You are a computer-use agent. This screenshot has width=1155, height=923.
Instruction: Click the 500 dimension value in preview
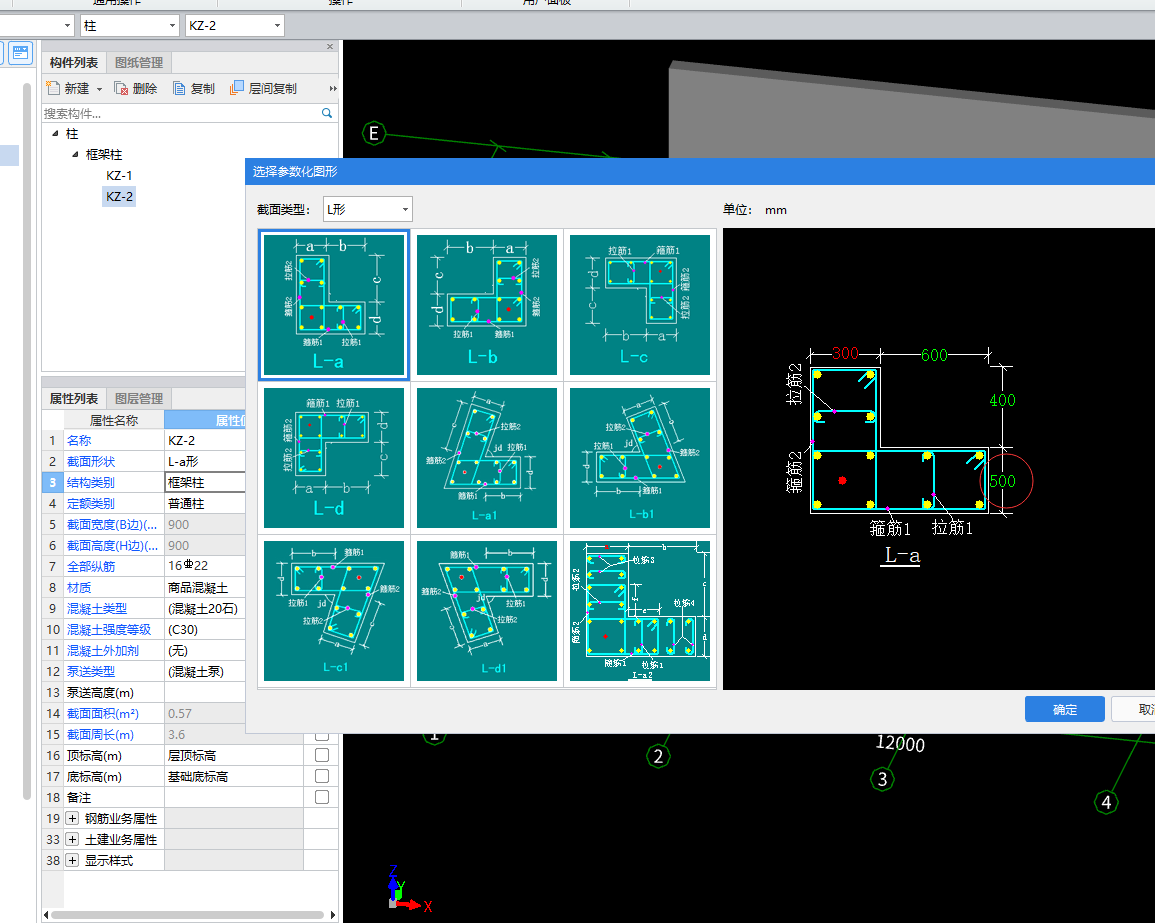tap(1003, 481)
